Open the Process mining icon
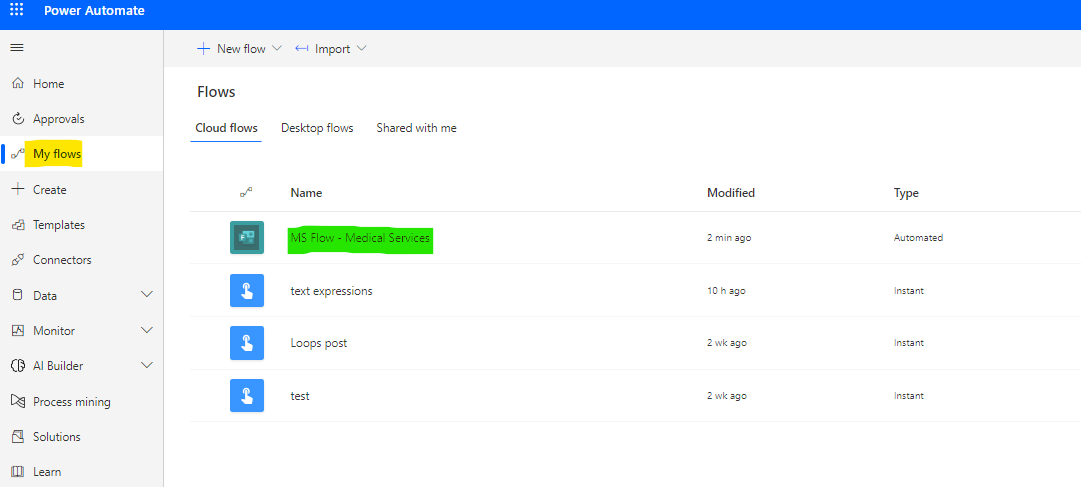 pyautogui.click(x=17, y=402)
